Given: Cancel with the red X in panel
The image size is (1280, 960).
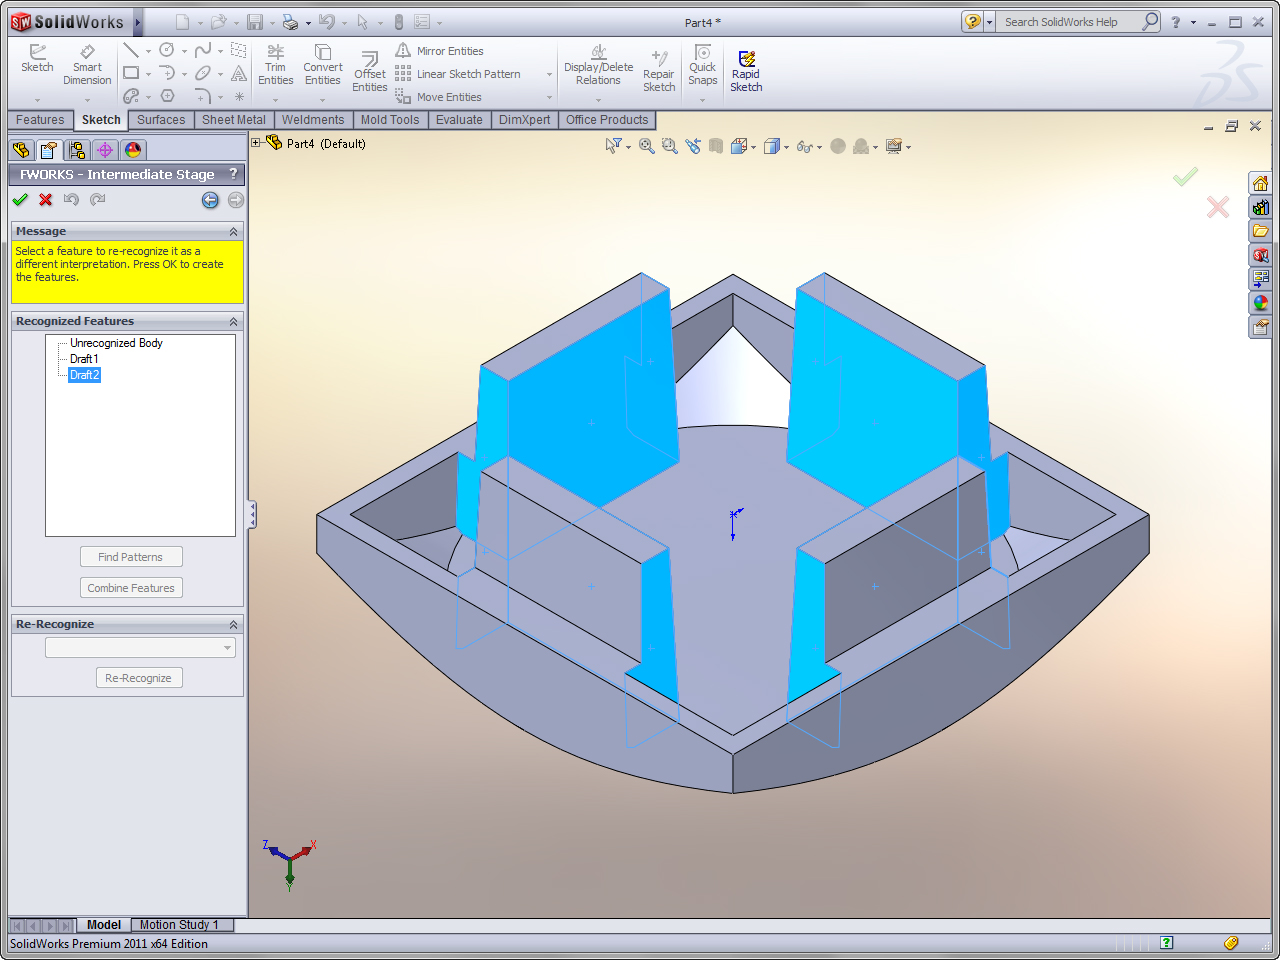Looking at the screenshot, I should [x=46, y=200].
